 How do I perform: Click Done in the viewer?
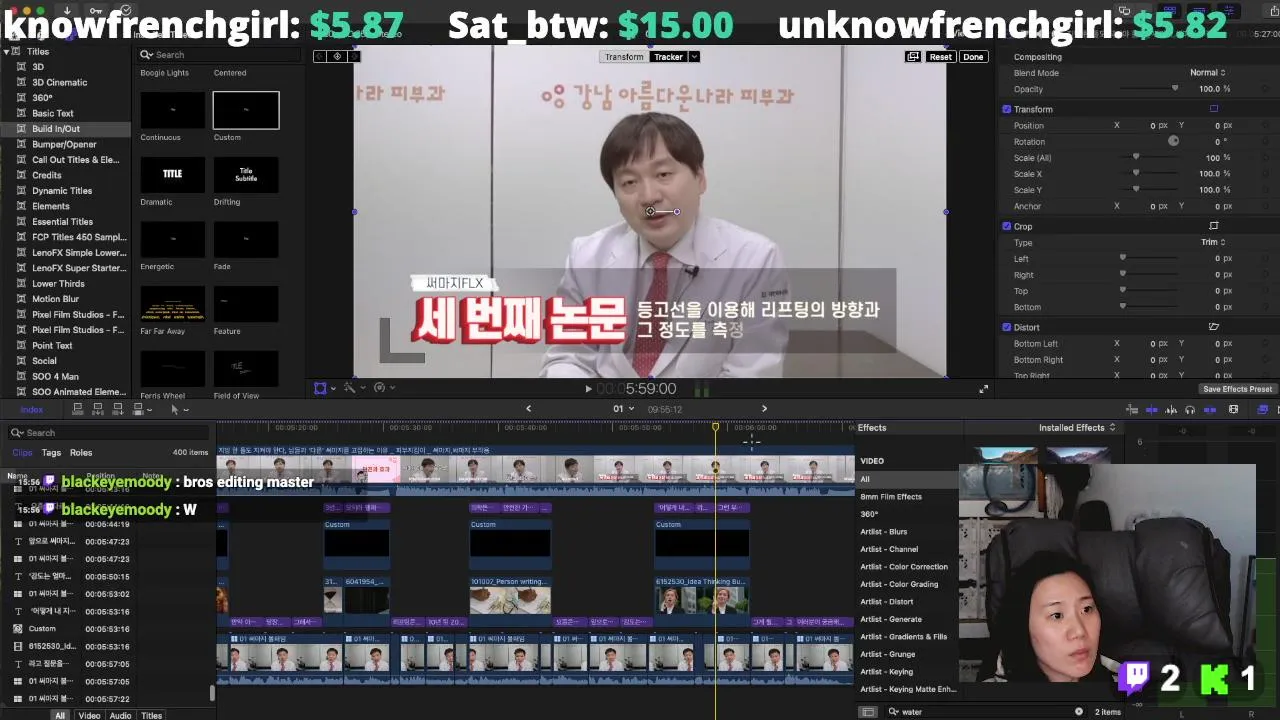[x=973, y=57]
